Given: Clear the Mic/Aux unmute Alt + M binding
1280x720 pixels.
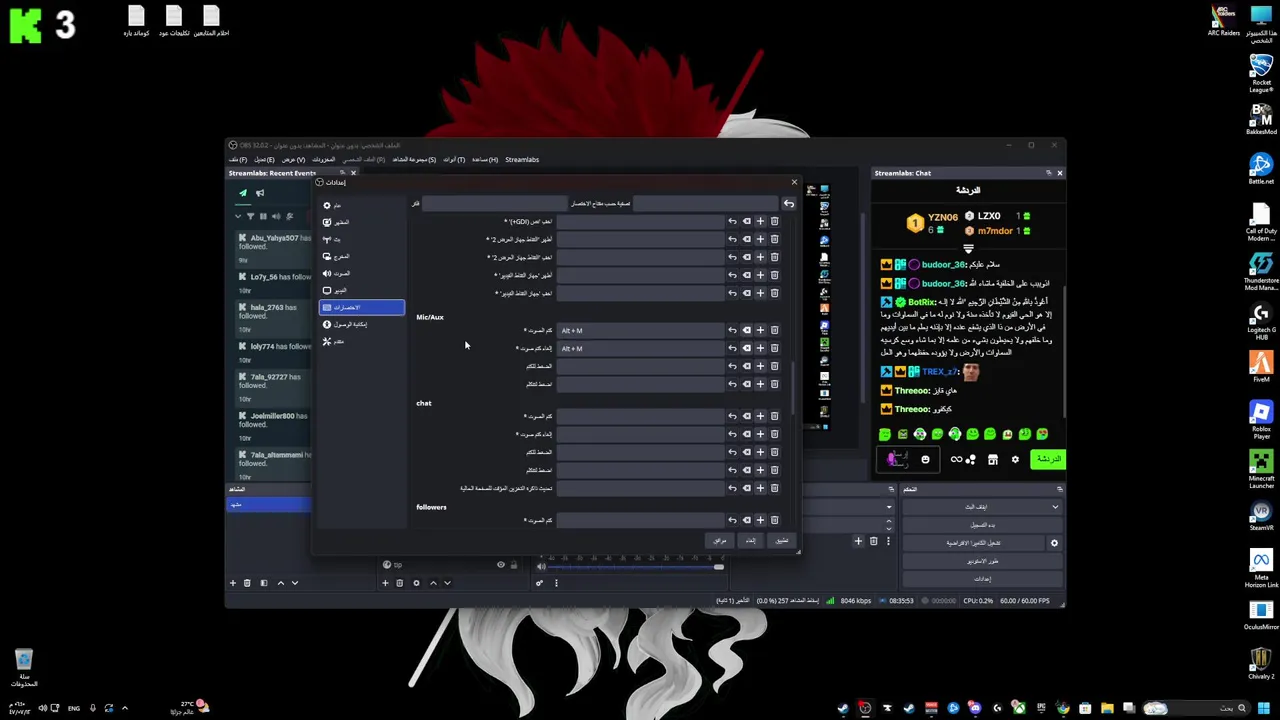Looking at the screenshot, I should click(x=746, y=348).
